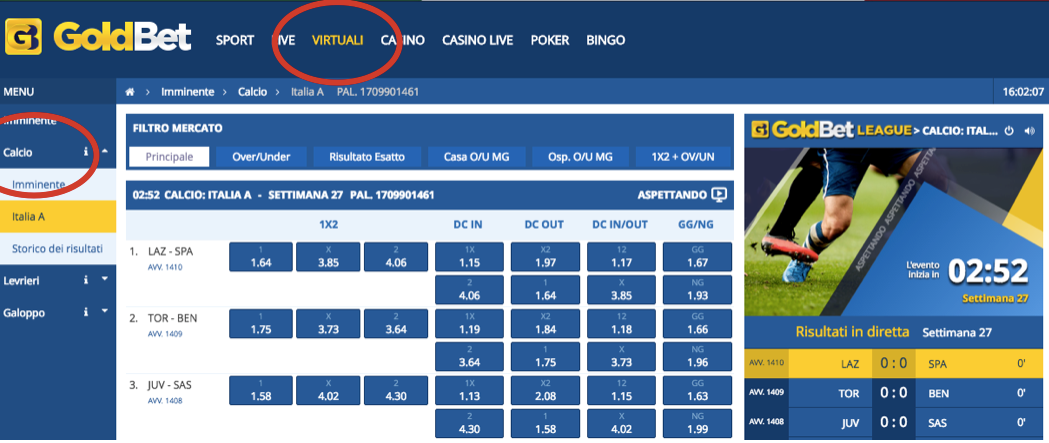Select LAZ - SPA DC IN 1X at 1.15
Viewport: 1049px width, 443px height.
[x=470, y=257]
